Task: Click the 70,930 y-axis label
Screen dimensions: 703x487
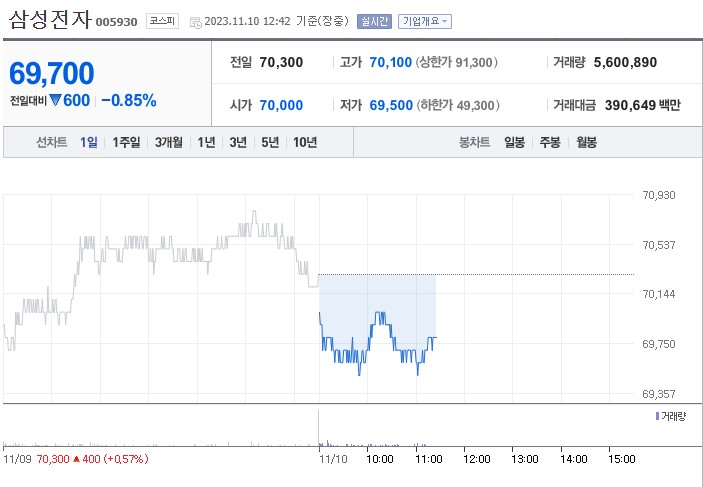Action: pos(659,195)
